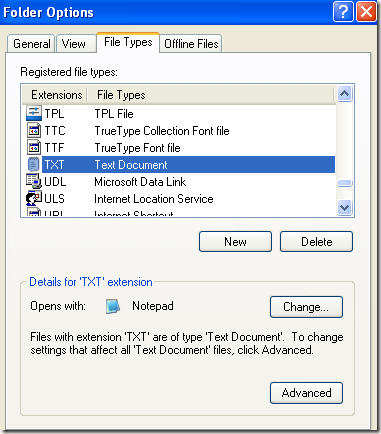Click the New button
This screenshot has width=381, height=434.
235,242
